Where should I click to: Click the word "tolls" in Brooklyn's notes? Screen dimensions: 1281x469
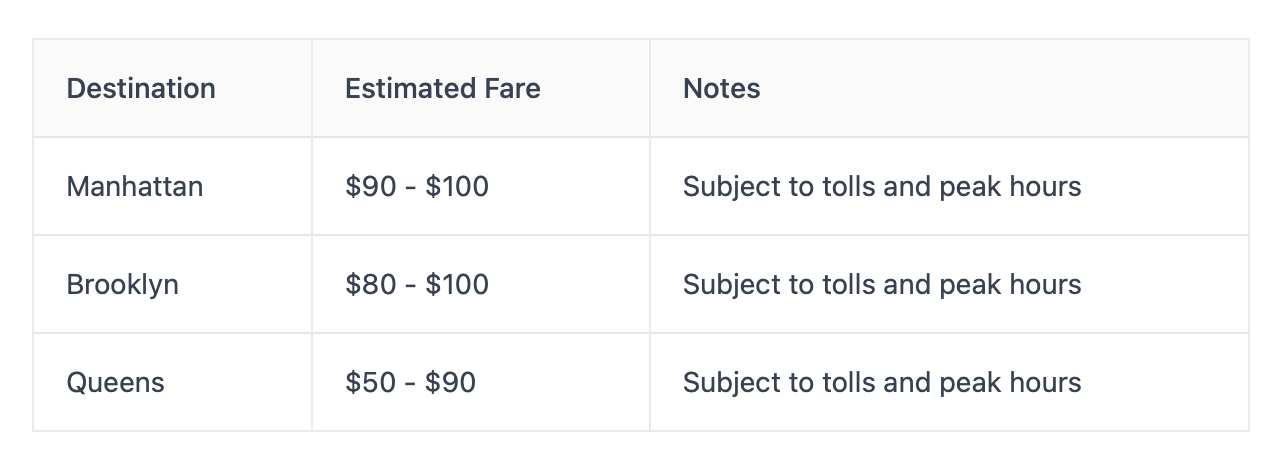coord(846,284)
